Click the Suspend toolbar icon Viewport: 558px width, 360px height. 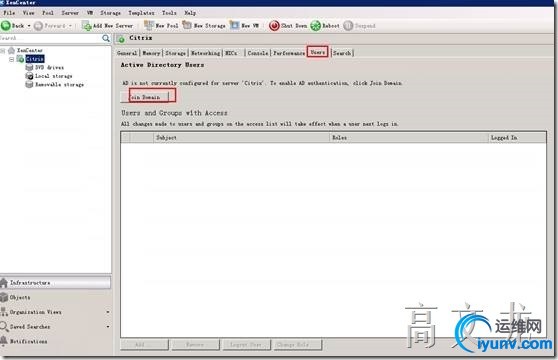pos(348,26)
